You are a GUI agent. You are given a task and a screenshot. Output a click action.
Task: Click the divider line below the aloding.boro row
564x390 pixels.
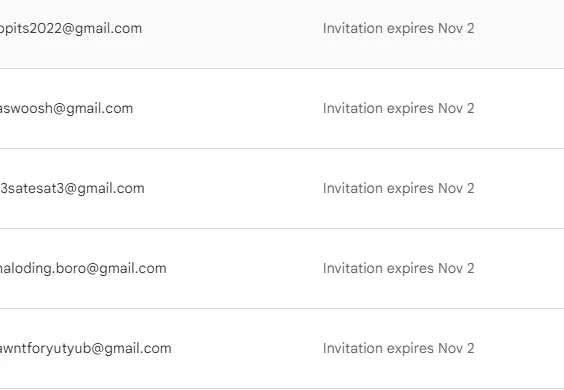click(282, 308)
